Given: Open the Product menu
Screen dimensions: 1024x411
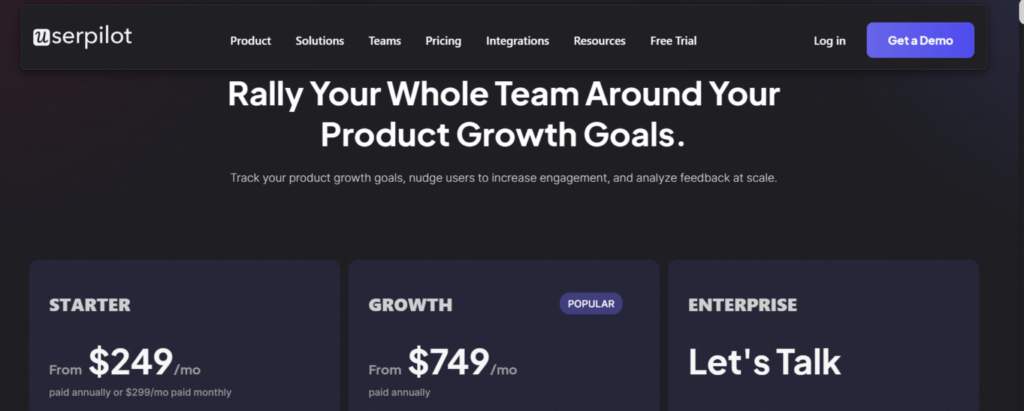Looking at the screenshot, I should coord(250,41).
